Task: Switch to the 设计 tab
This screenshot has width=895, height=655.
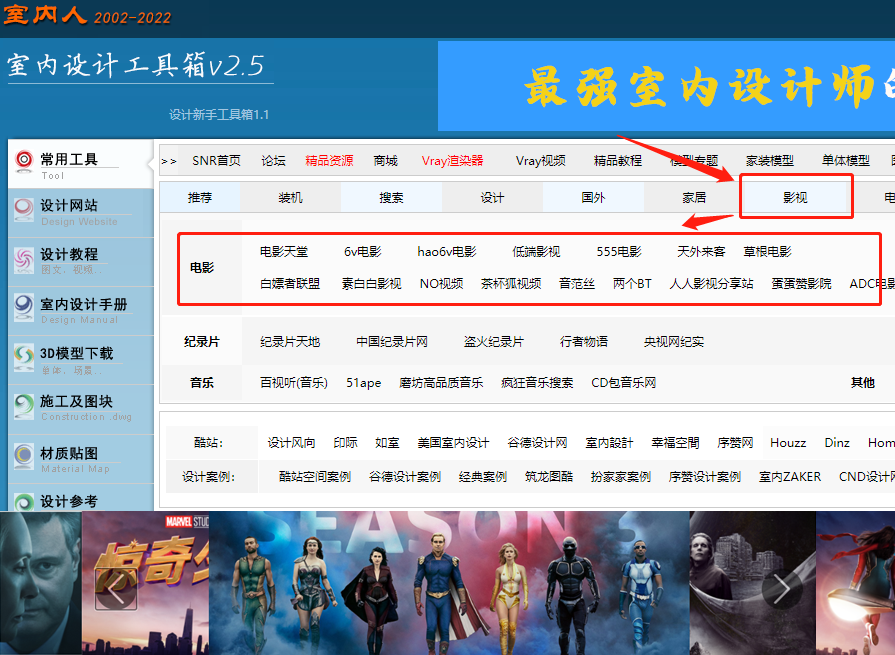Action: 492,197
